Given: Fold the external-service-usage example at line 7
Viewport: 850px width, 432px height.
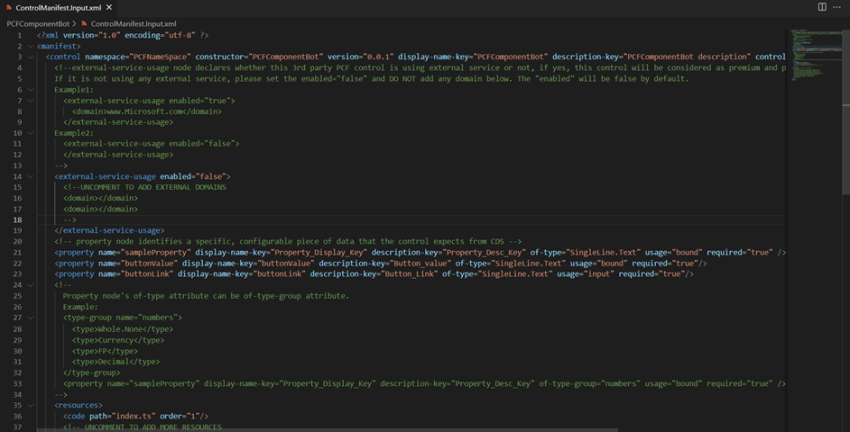Looking at the screenshot, I should [x=30, y=100].
